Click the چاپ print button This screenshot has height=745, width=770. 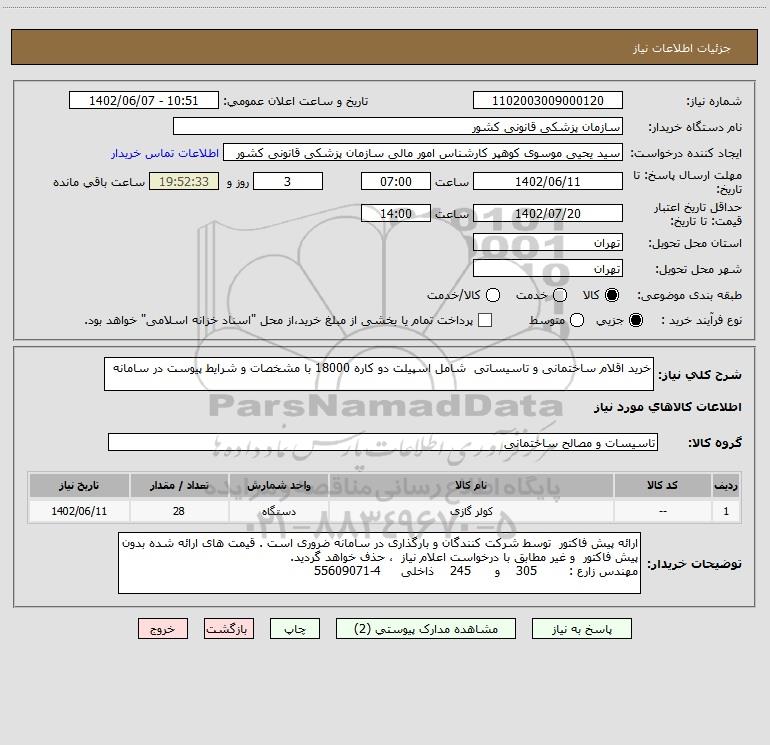[295, 629]
